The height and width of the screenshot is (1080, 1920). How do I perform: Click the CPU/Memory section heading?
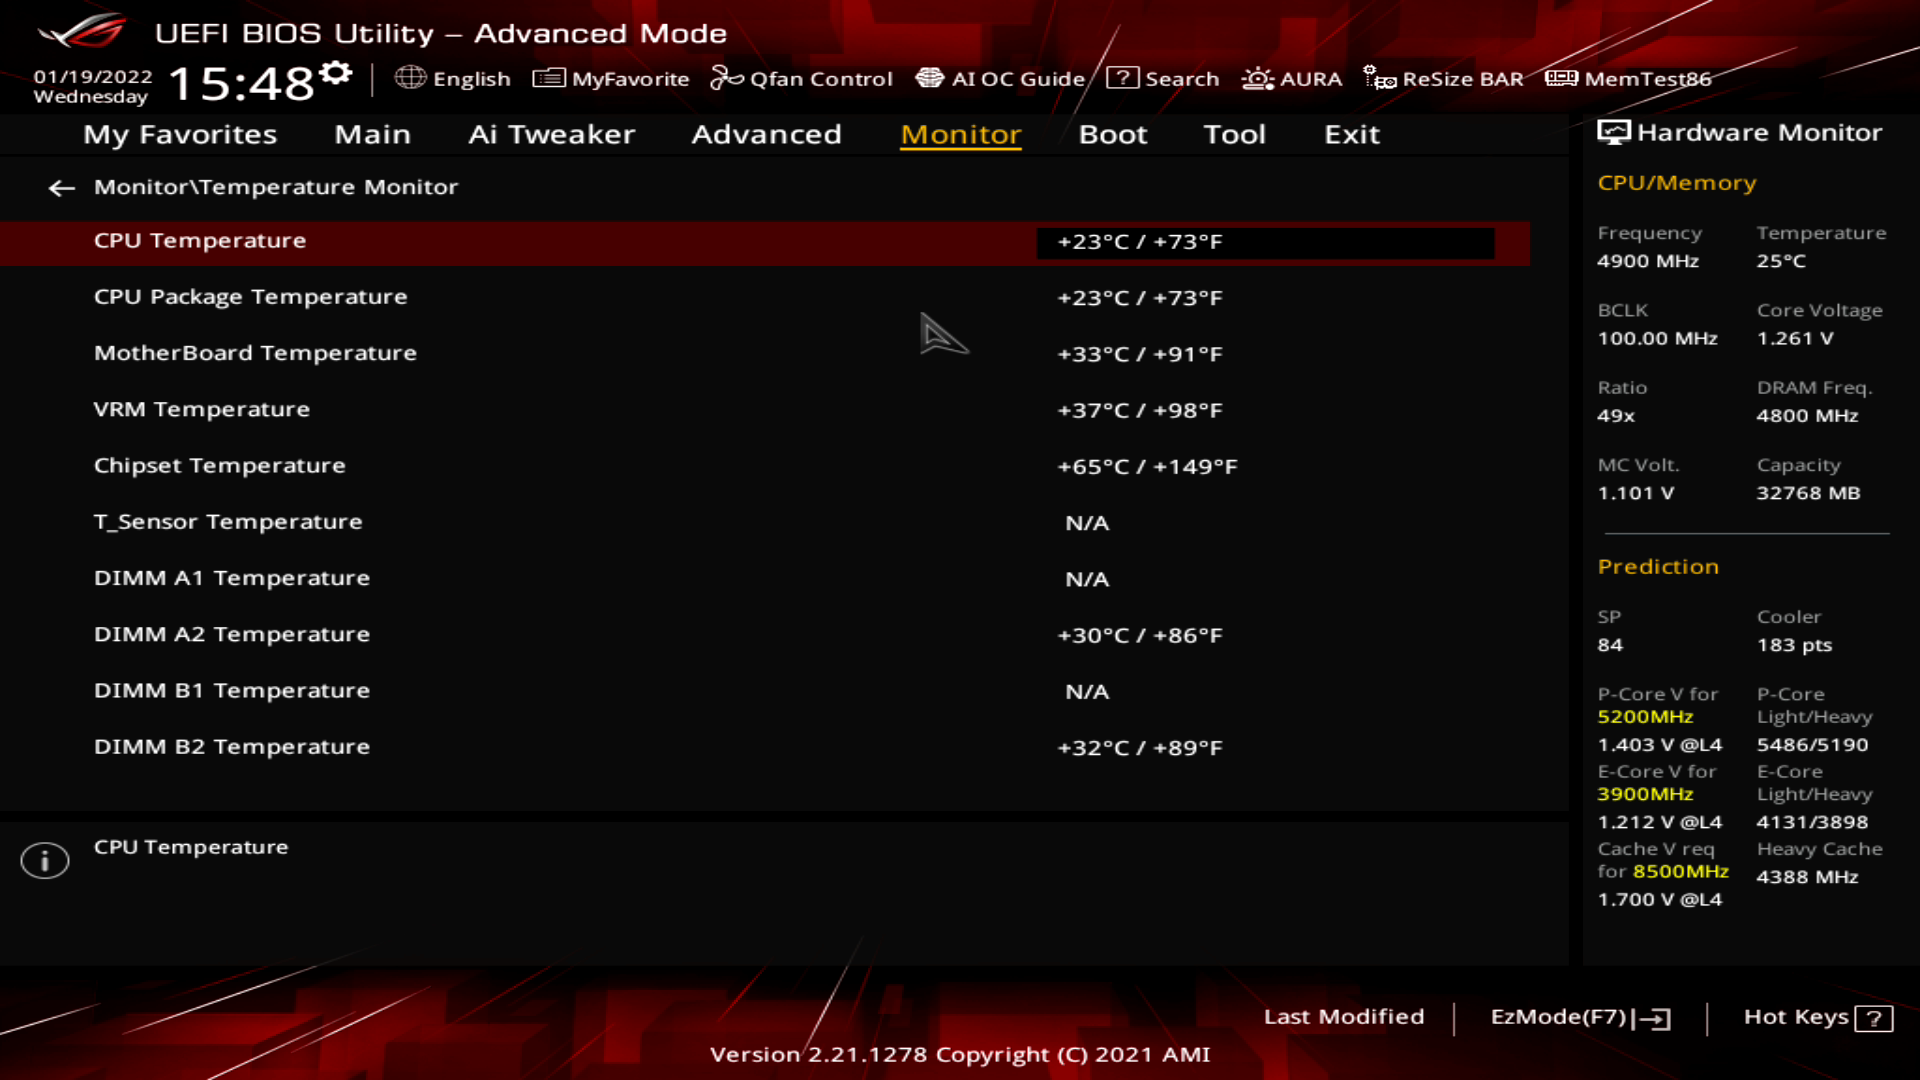pyautogui.click(x=1677, y=183)
